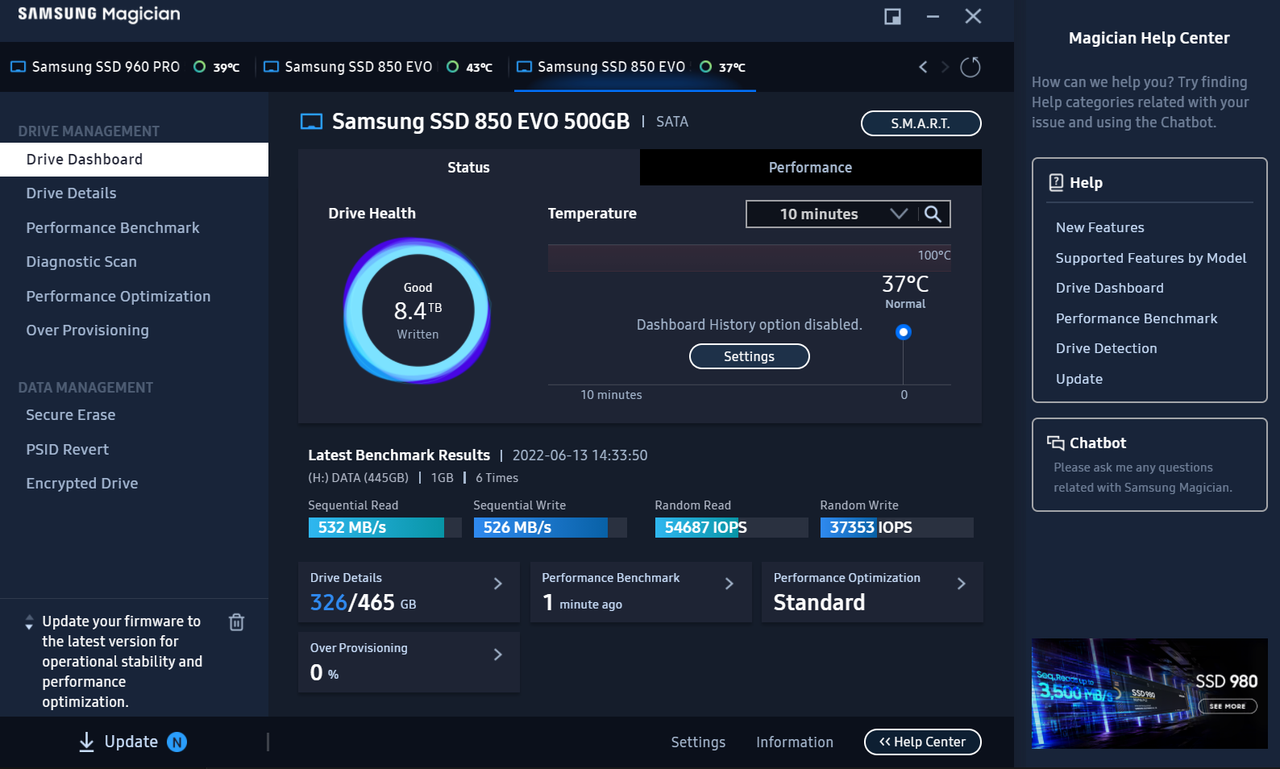The width and height of the screenshot is (1280, 769).
Task: Click the SSD 980 advertisement banner
Action: click(1149, 694)
